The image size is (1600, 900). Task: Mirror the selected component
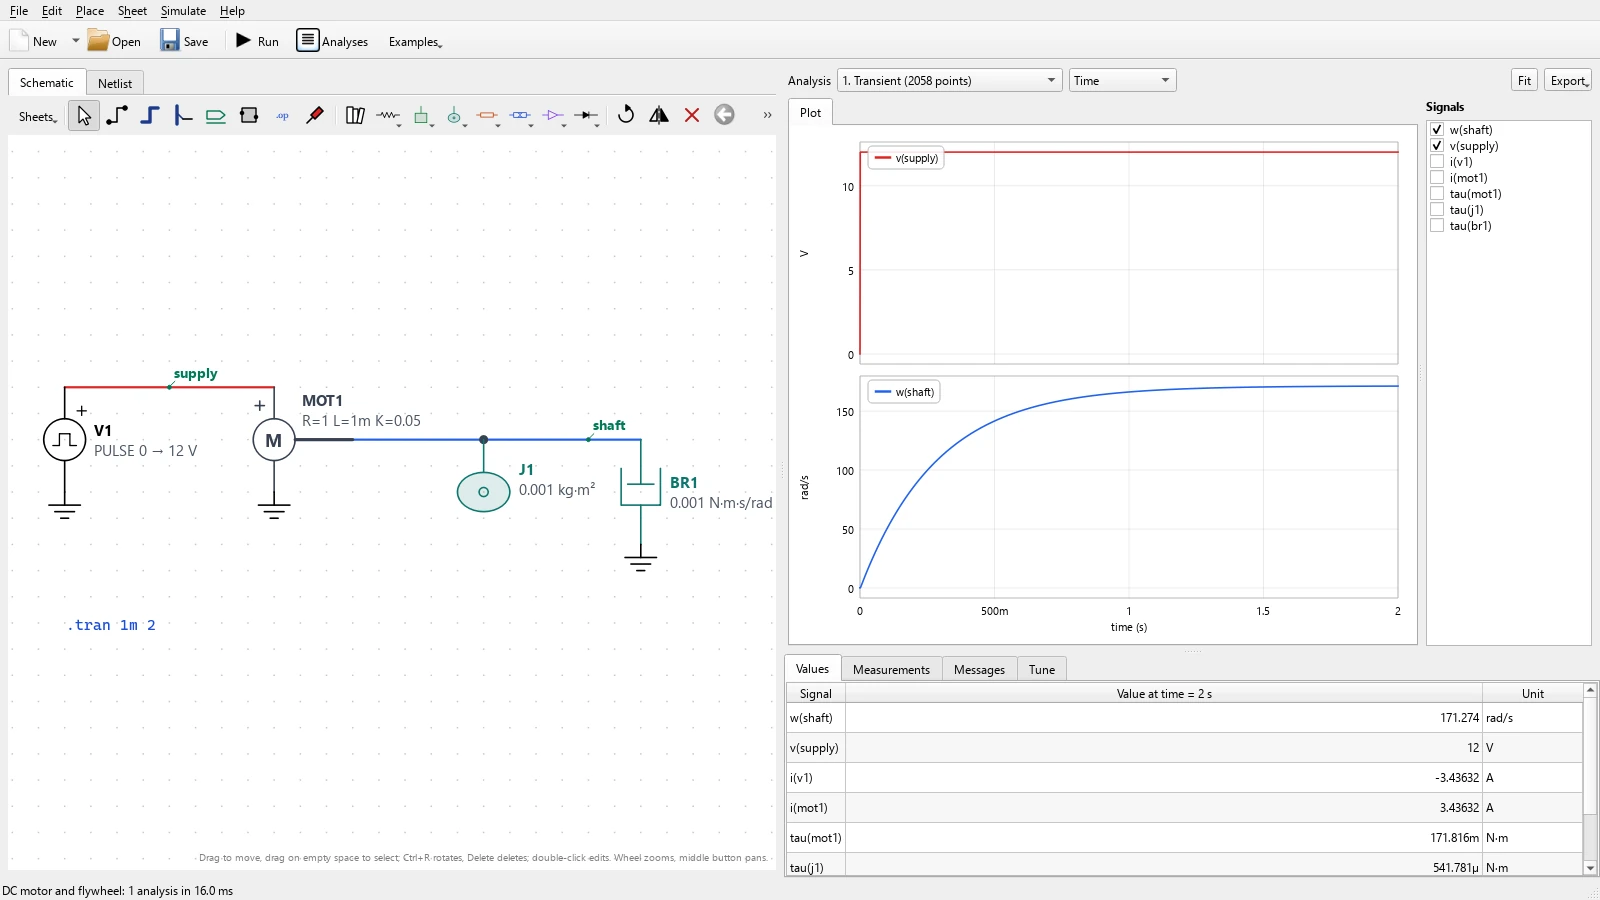659,115
